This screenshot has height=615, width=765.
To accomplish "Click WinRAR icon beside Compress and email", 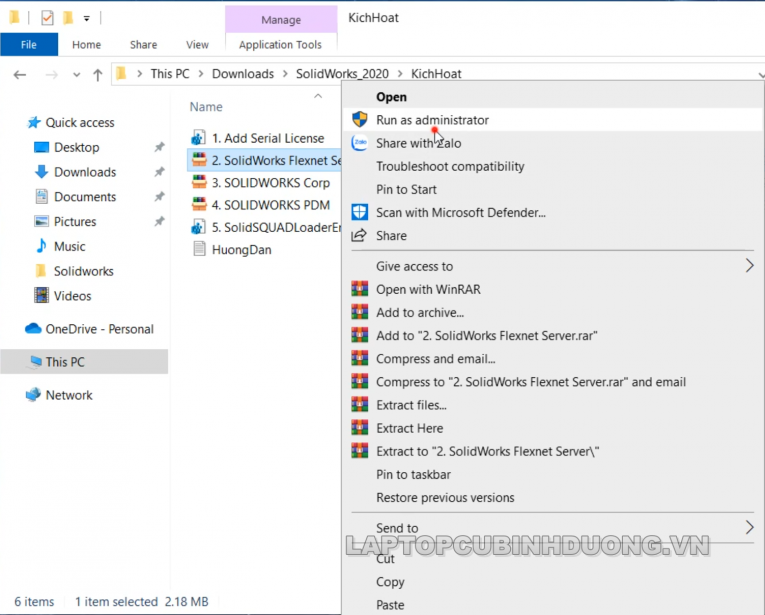I will [360, 358].
